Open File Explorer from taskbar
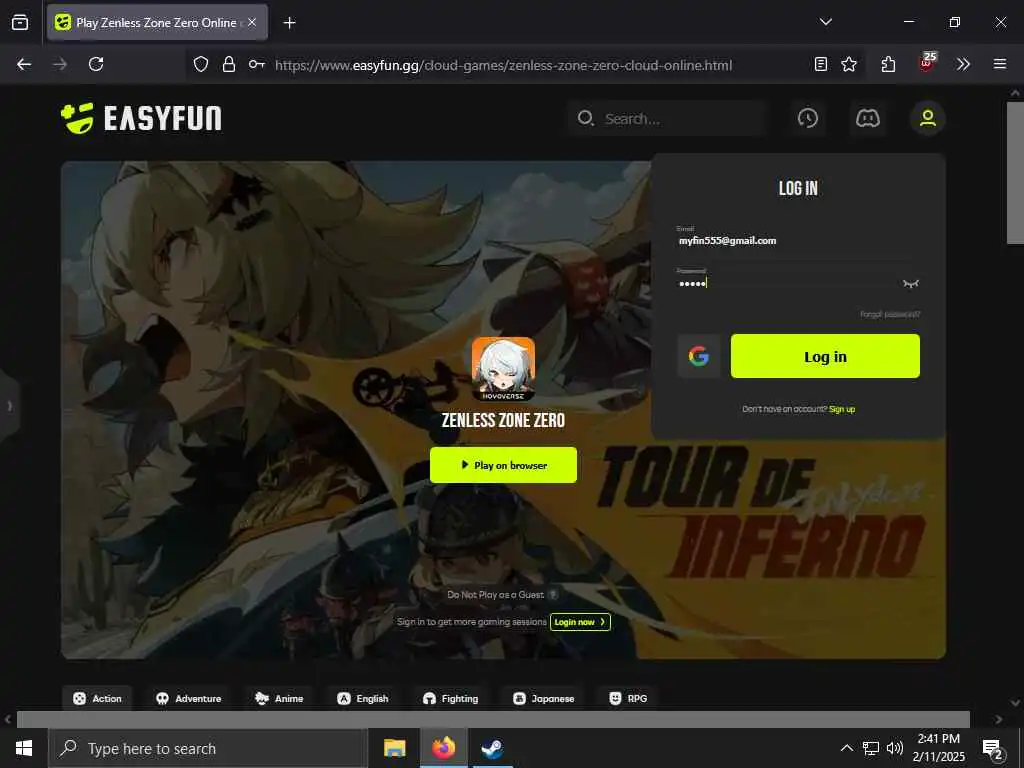Image resolution: width=1024 pixels, height=768 pixels. [x=394, y=748]
